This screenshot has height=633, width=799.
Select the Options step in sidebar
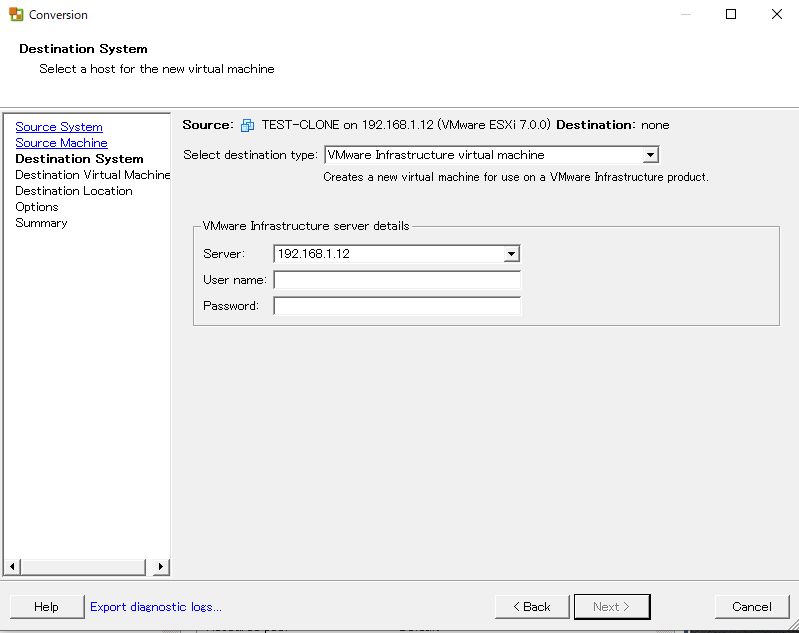tap(37, 207)
